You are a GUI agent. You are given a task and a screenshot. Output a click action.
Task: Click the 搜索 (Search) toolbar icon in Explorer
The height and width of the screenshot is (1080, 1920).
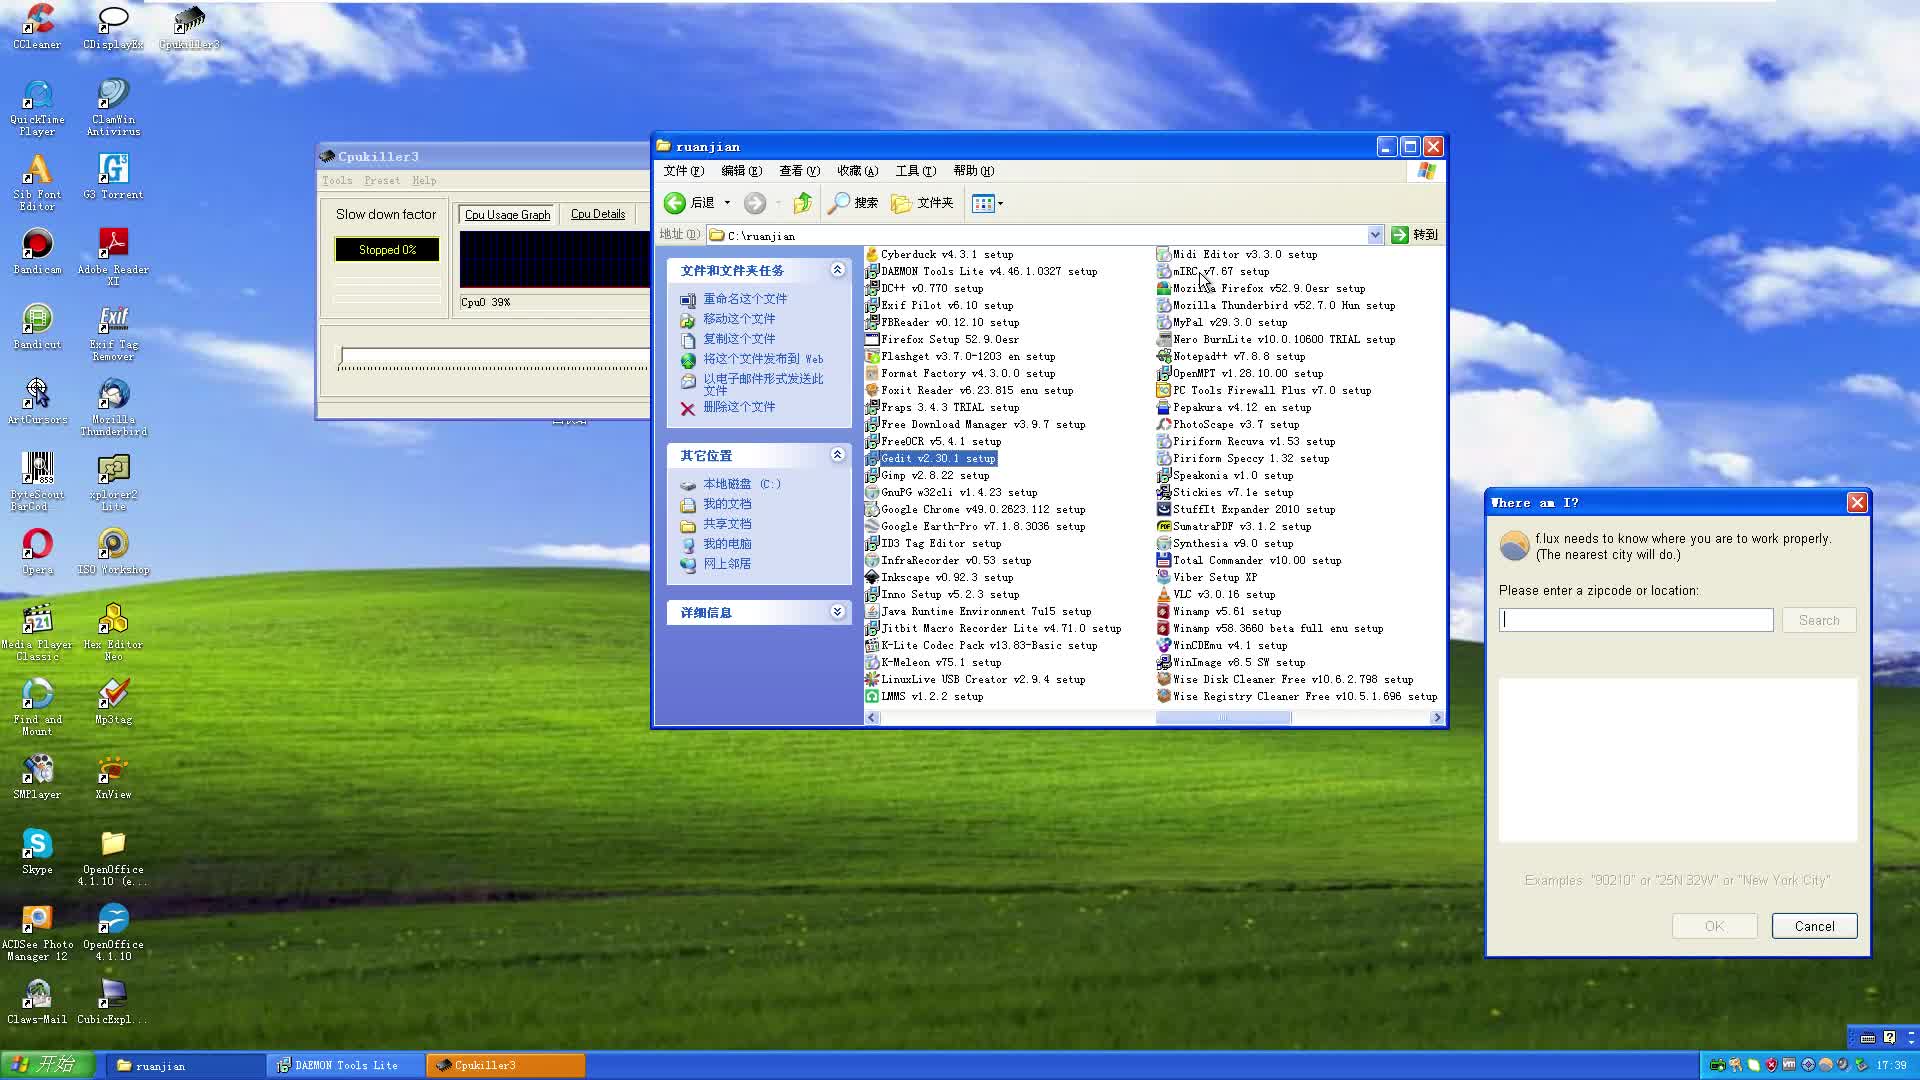852,203
